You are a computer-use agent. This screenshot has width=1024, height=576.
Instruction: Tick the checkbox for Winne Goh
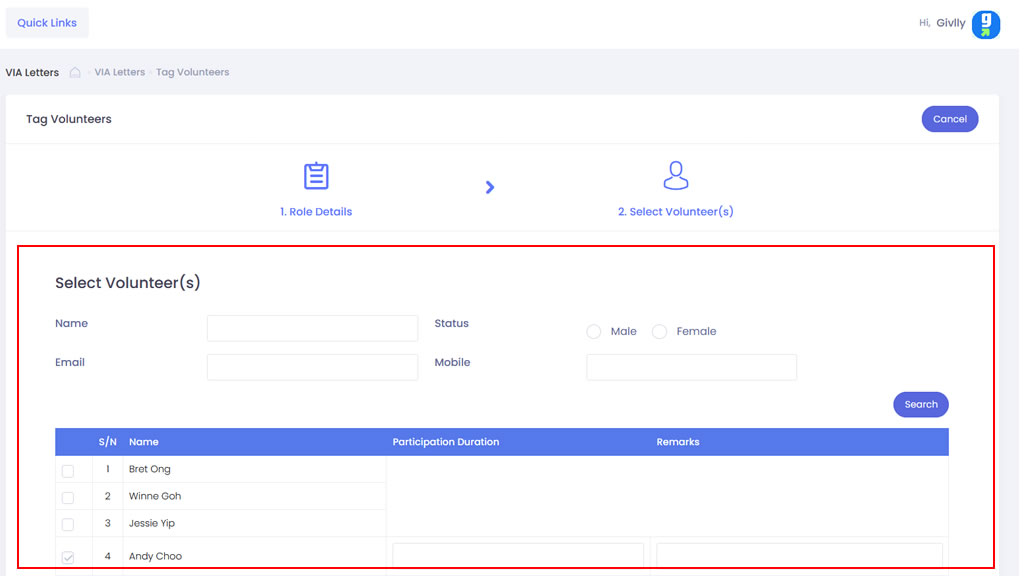click(68, 498)
